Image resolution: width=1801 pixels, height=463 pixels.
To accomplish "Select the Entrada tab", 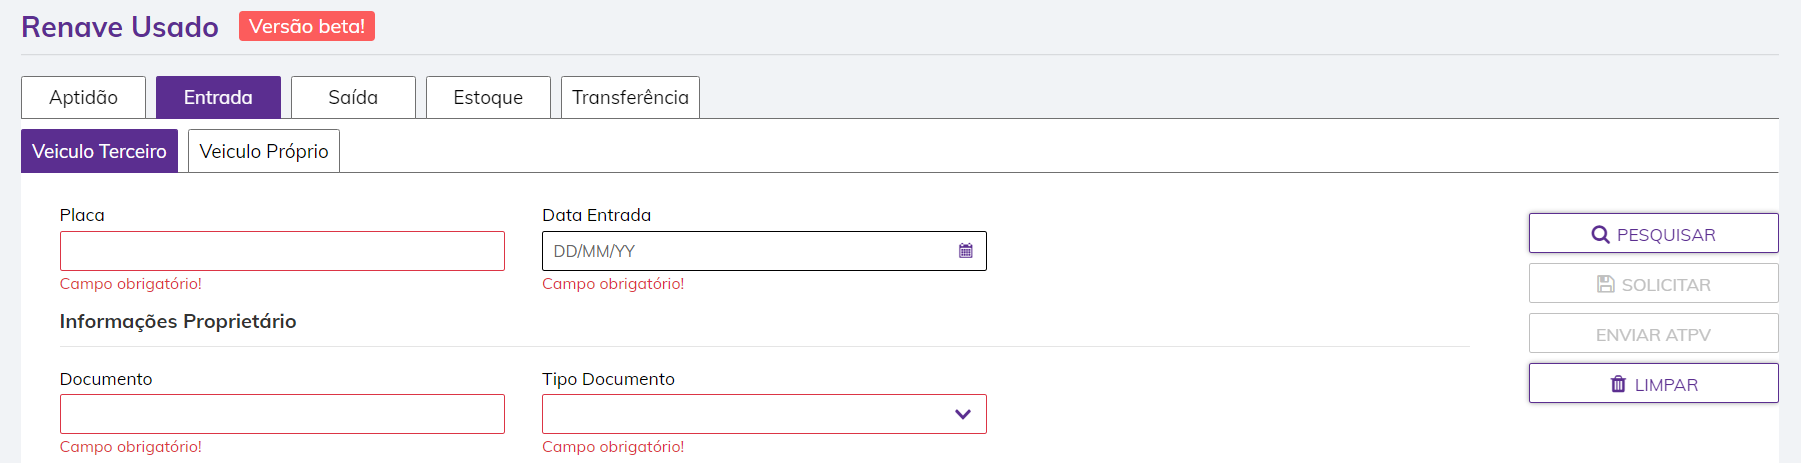I will (218, 97).
